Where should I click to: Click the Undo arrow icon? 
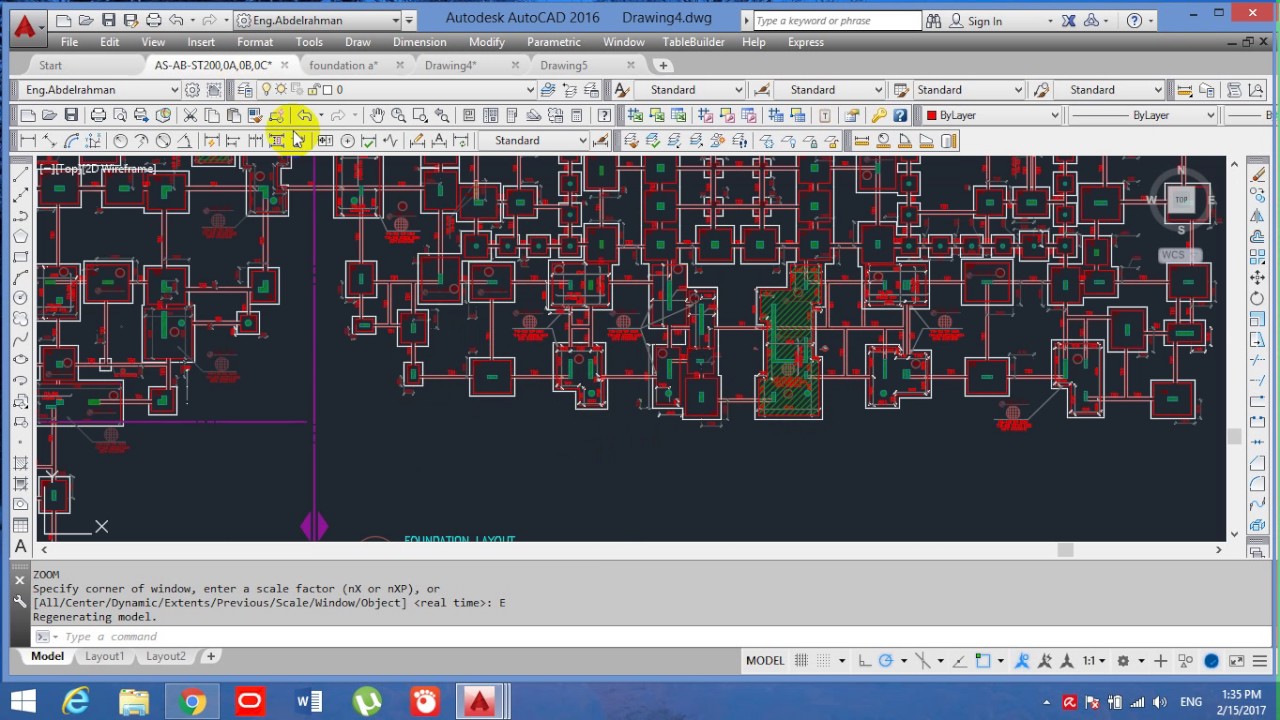pyautogui.click(x=304, y=115)
